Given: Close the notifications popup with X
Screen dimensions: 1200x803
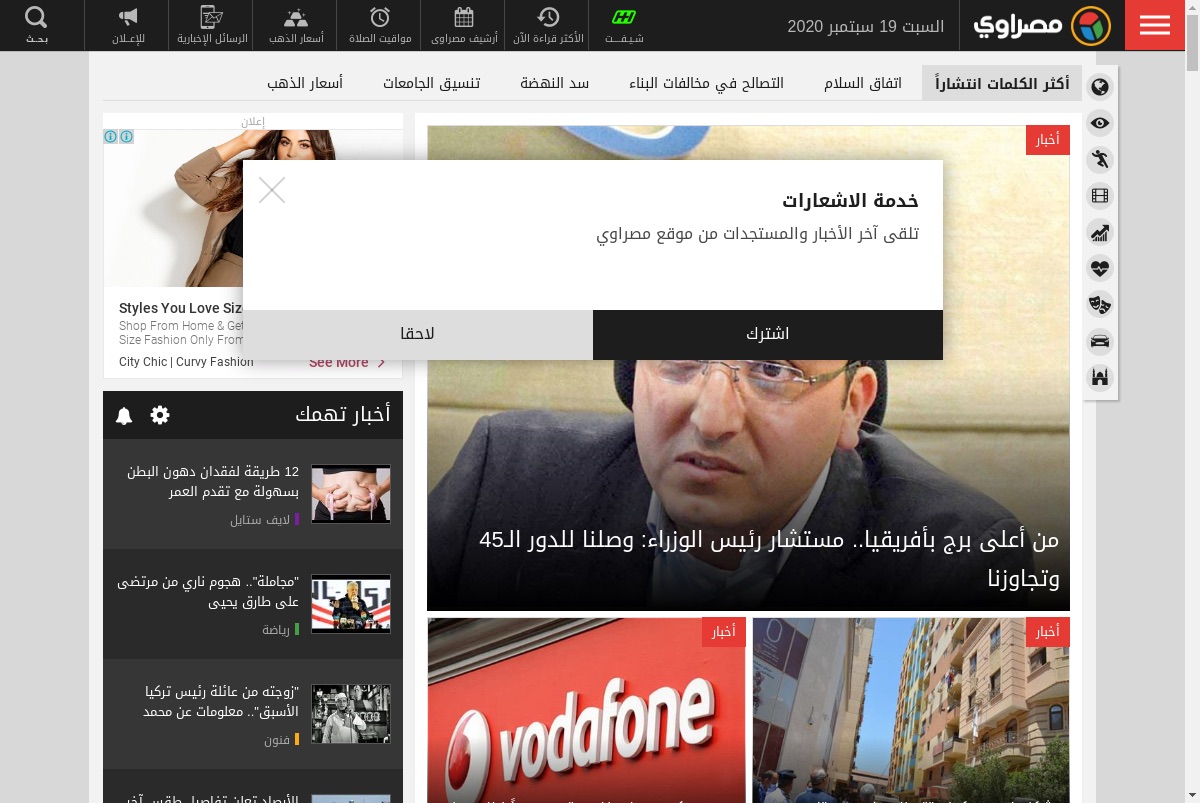Looking at the screenshot, I should click(272, 190).
